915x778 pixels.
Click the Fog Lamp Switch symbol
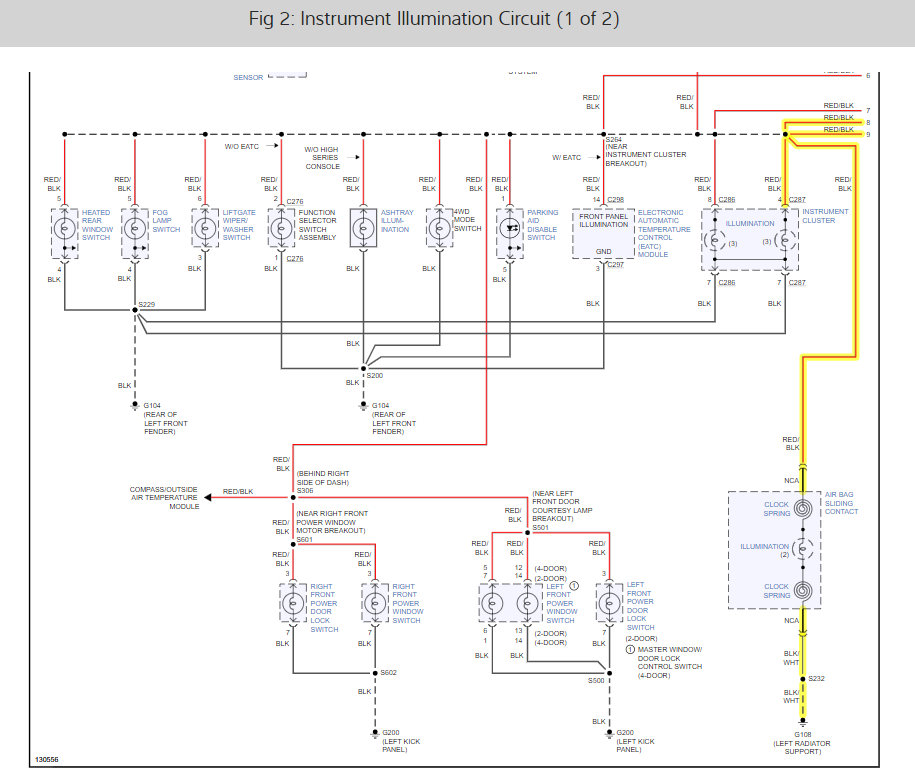pos(133,228)
